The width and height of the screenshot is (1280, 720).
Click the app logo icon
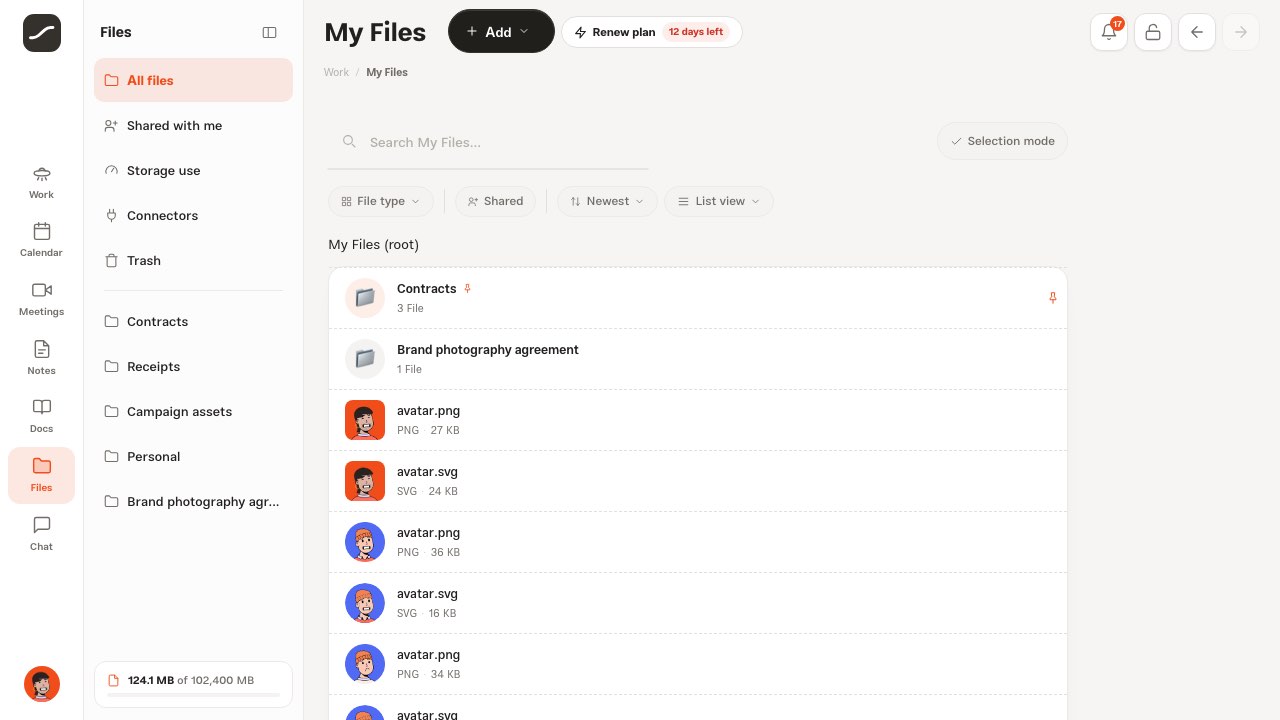[42, 33]
